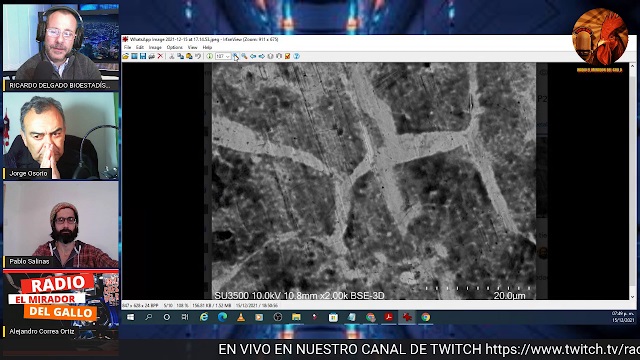Open IrfanView Properties/Settings checkbox icon

(287, 56)
